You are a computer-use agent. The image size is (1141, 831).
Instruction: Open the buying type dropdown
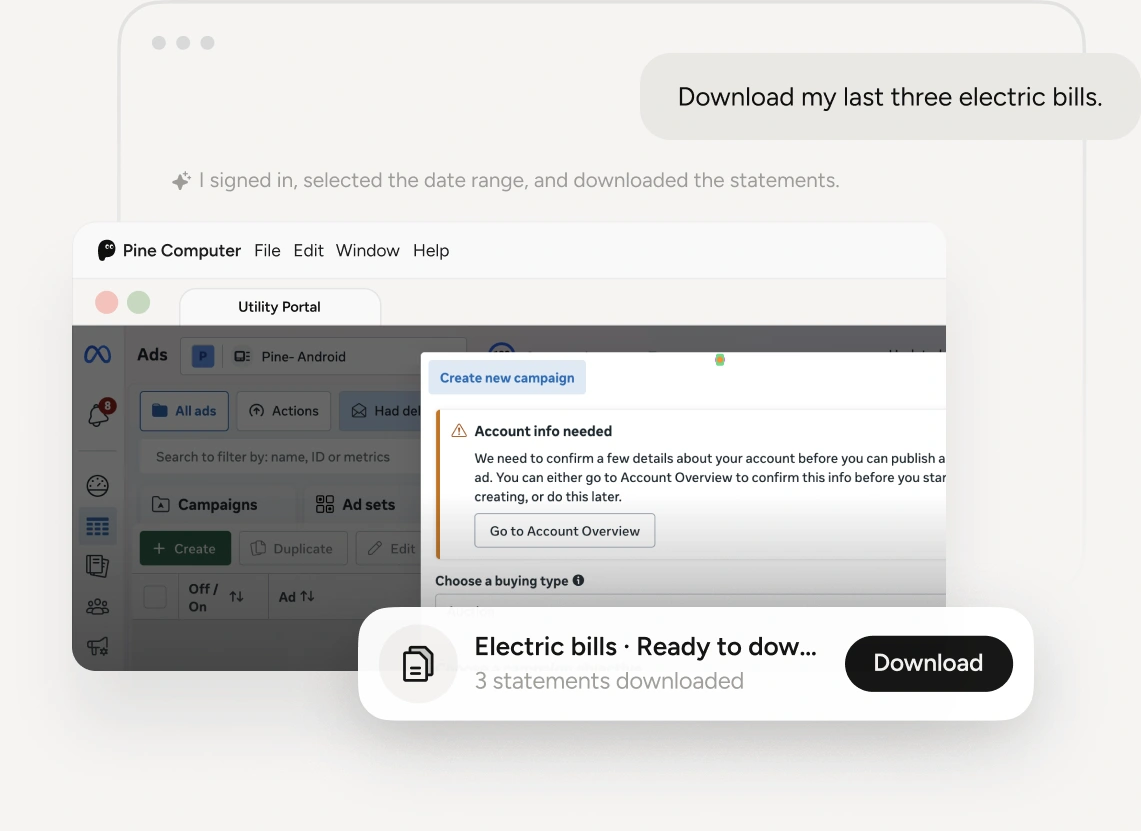690,600
